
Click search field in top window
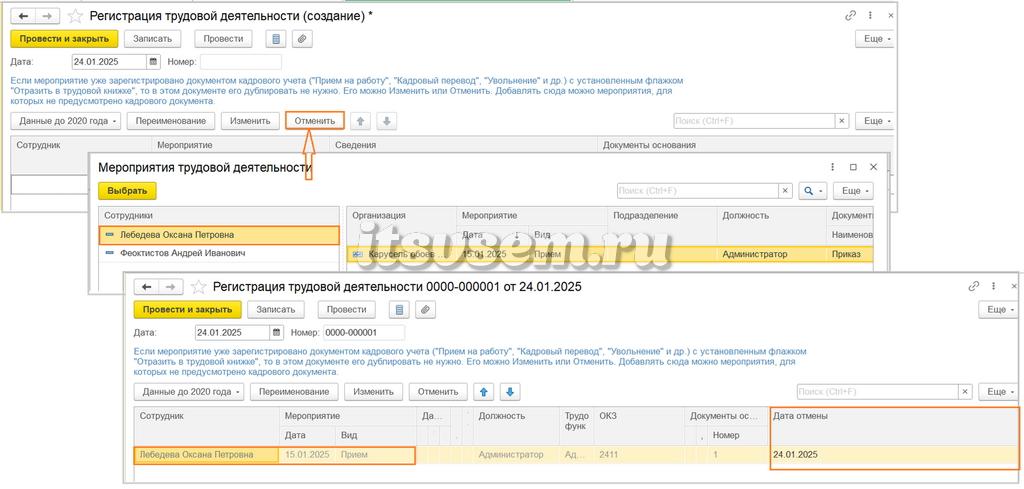pos(754,121)
